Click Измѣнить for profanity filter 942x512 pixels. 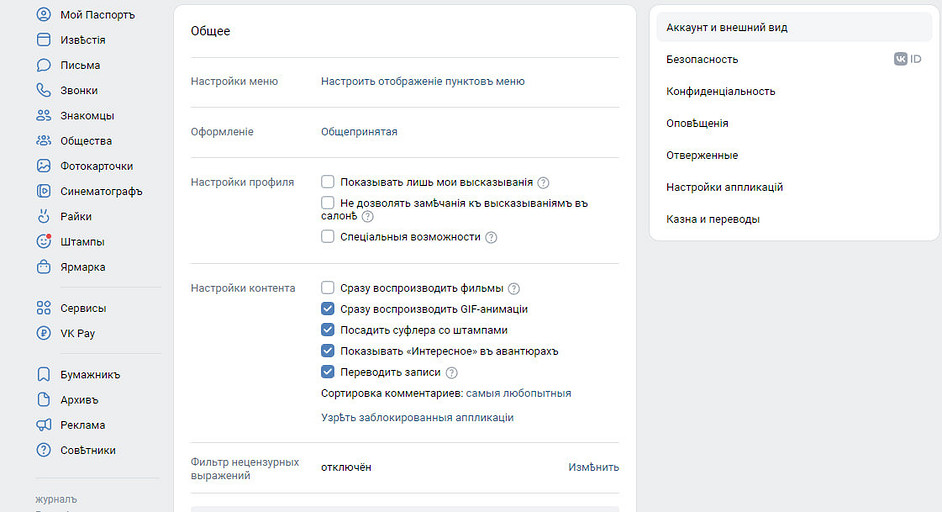[593, 467]
